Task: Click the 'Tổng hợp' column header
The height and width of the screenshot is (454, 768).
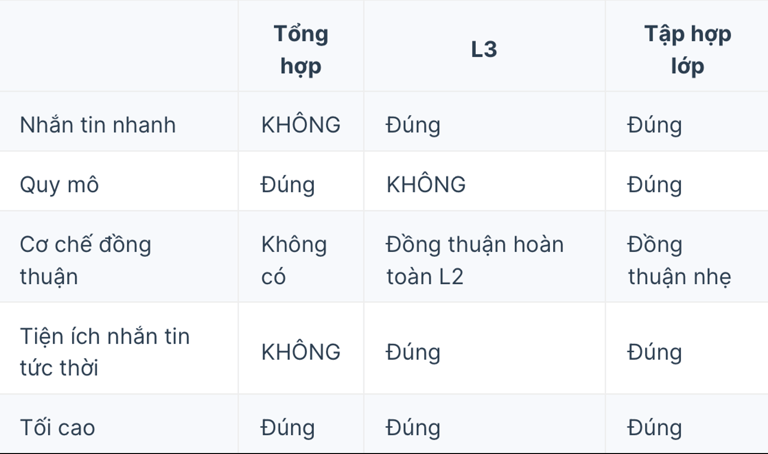Action: 301,49
